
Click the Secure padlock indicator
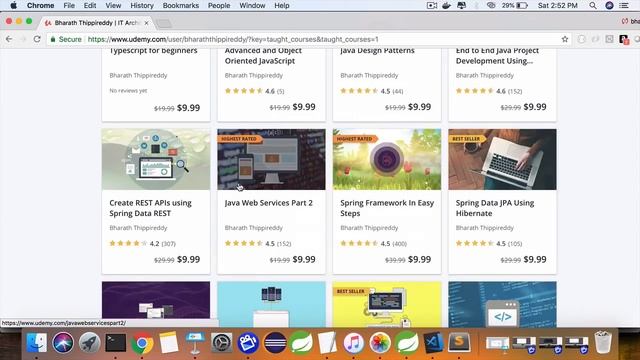point(66,39)
